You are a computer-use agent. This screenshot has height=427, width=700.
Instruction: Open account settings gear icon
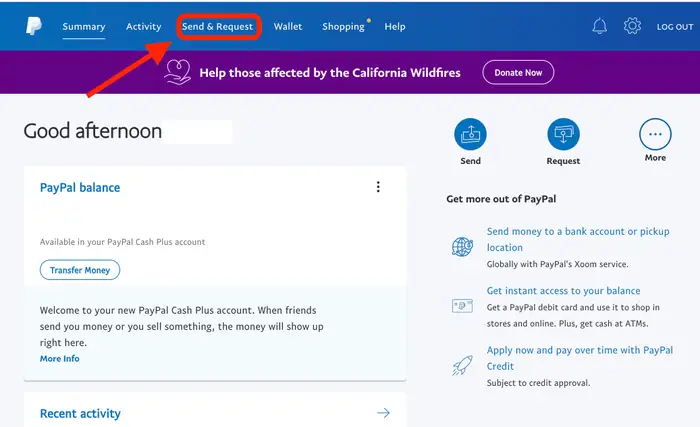pyautogui.click(x=632, y=26)
